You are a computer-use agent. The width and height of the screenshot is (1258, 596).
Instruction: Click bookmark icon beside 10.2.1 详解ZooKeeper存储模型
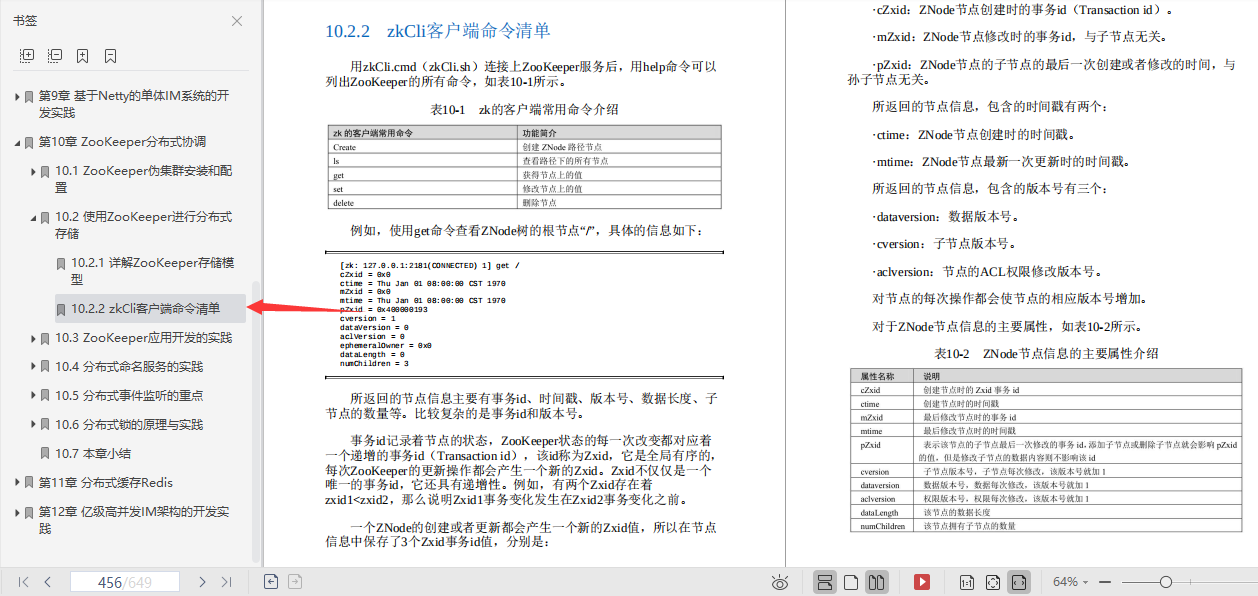coord(61,264)
